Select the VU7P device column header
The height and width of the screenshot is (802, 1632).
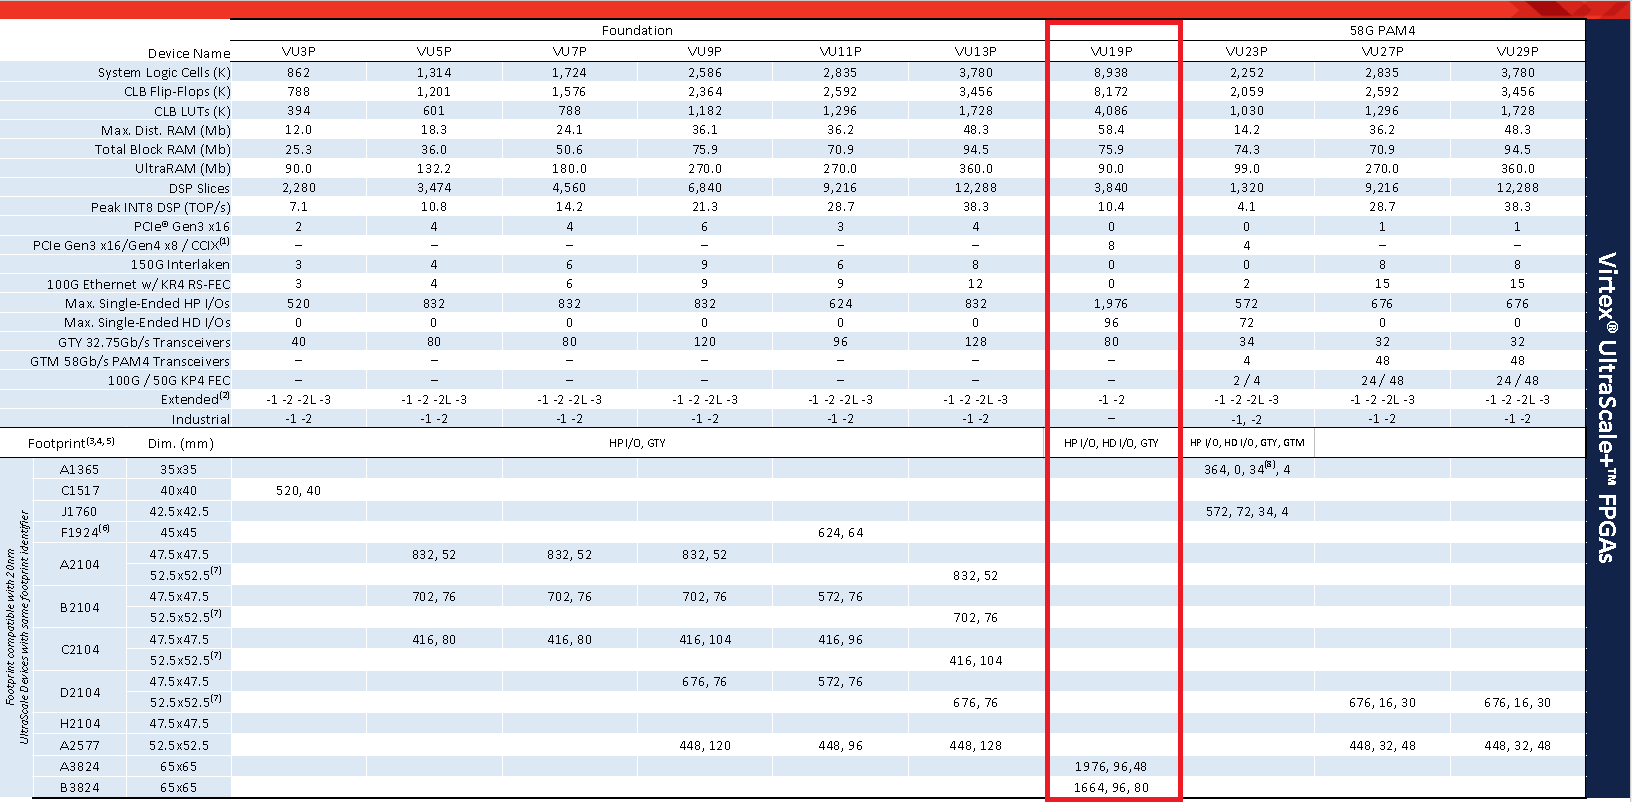tap(569, 52)
